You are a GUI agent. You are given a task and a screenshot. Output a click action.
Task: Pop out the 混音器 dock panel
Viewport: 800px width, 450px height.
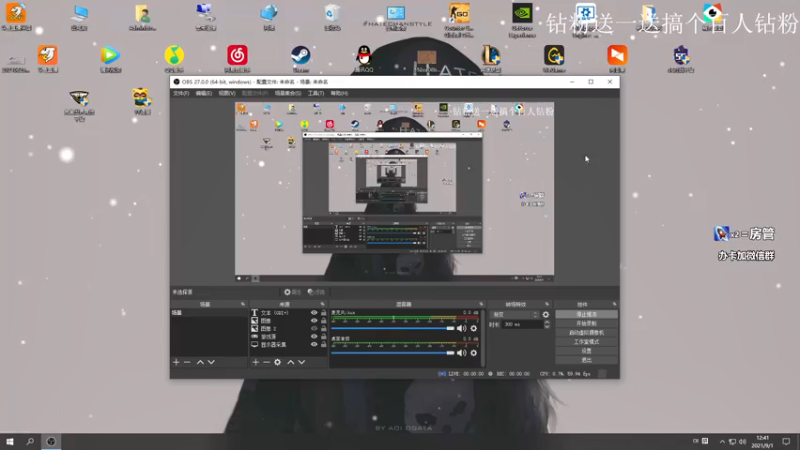(x=481, y=304)
